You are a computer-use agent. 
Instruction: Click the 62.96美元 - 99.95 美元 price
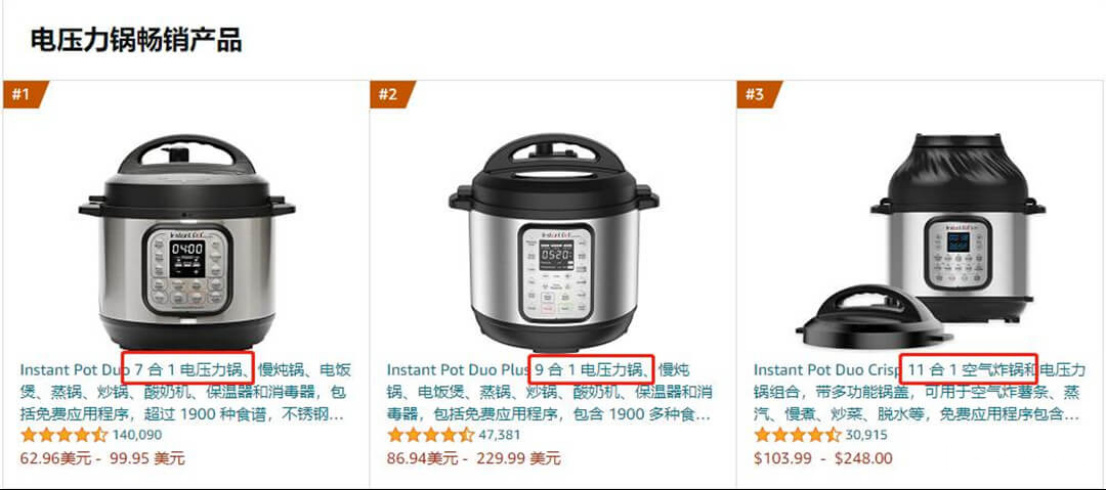pyautogui.click(x=102, y=459)
